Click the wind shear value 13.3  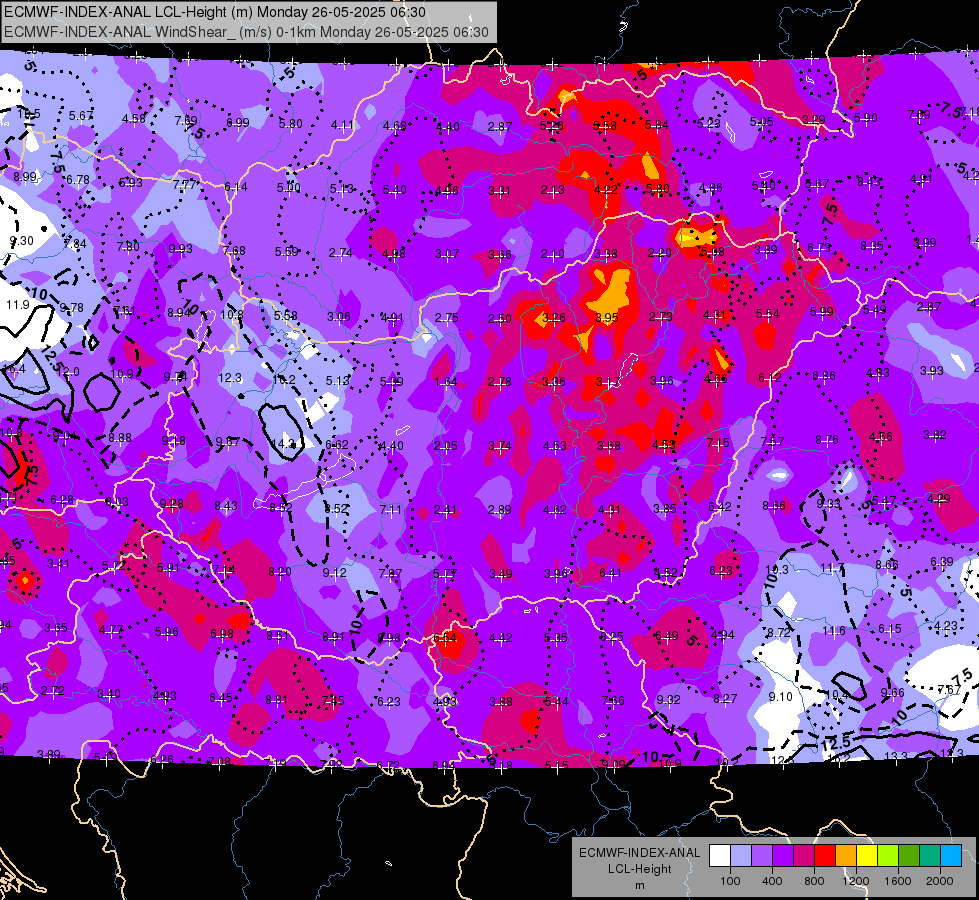[895, 757]
